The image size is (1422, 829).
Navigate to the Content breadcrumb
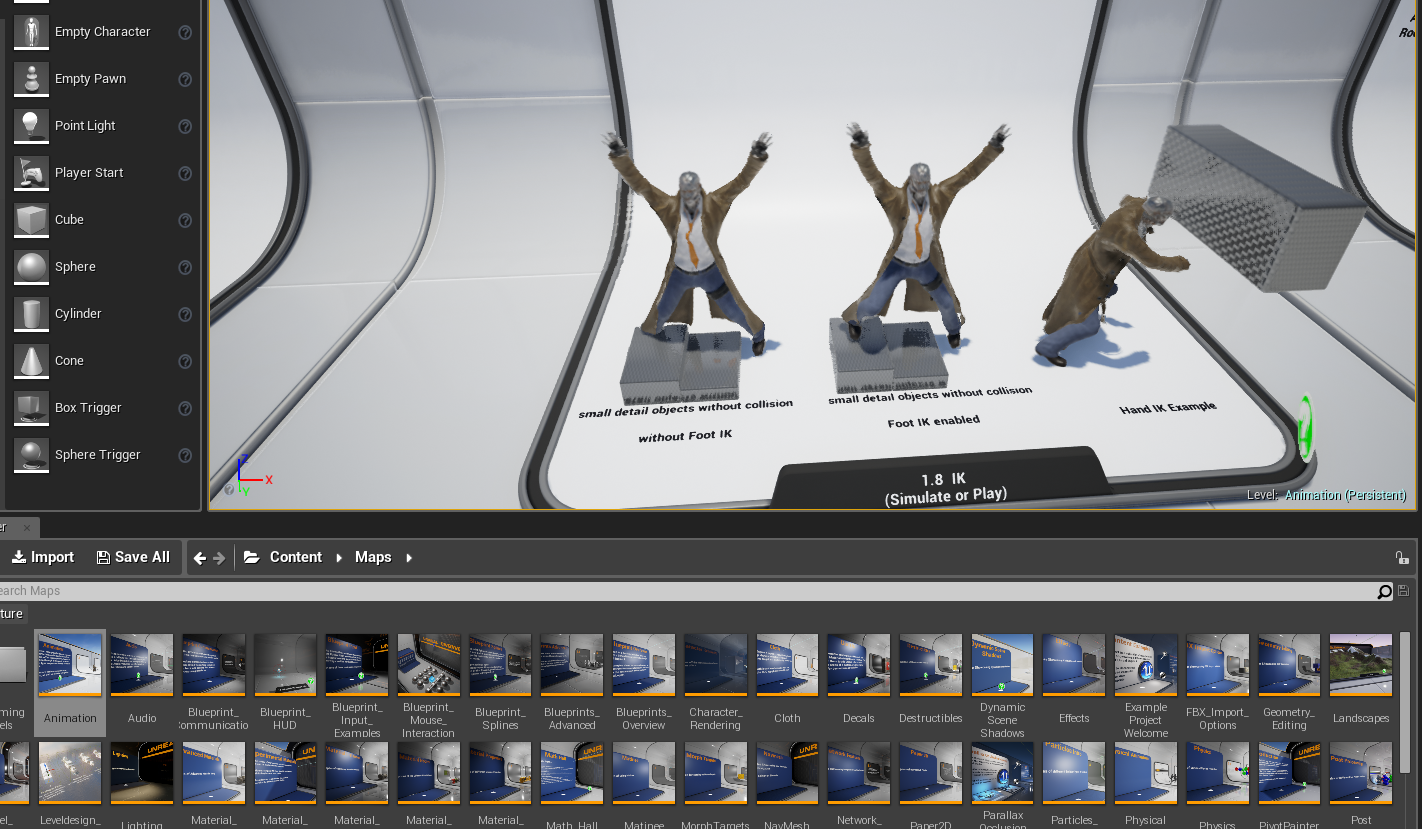296,557
